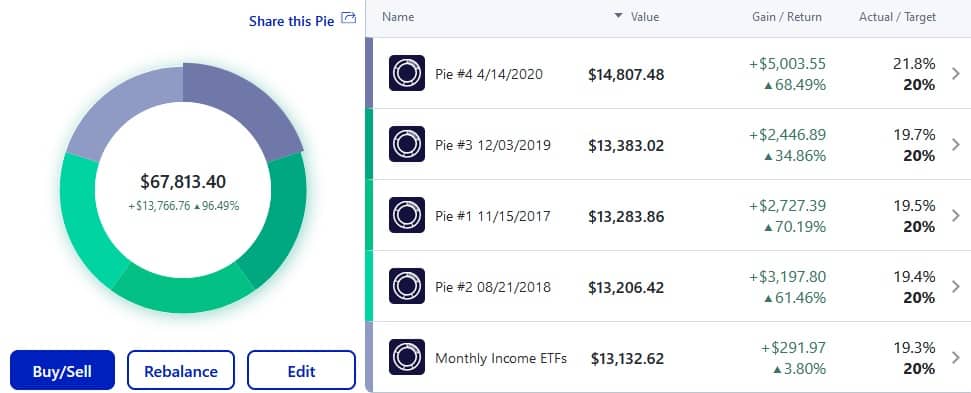Click the Pie #2 08/21/2018 pie icon

coord(407,286)
